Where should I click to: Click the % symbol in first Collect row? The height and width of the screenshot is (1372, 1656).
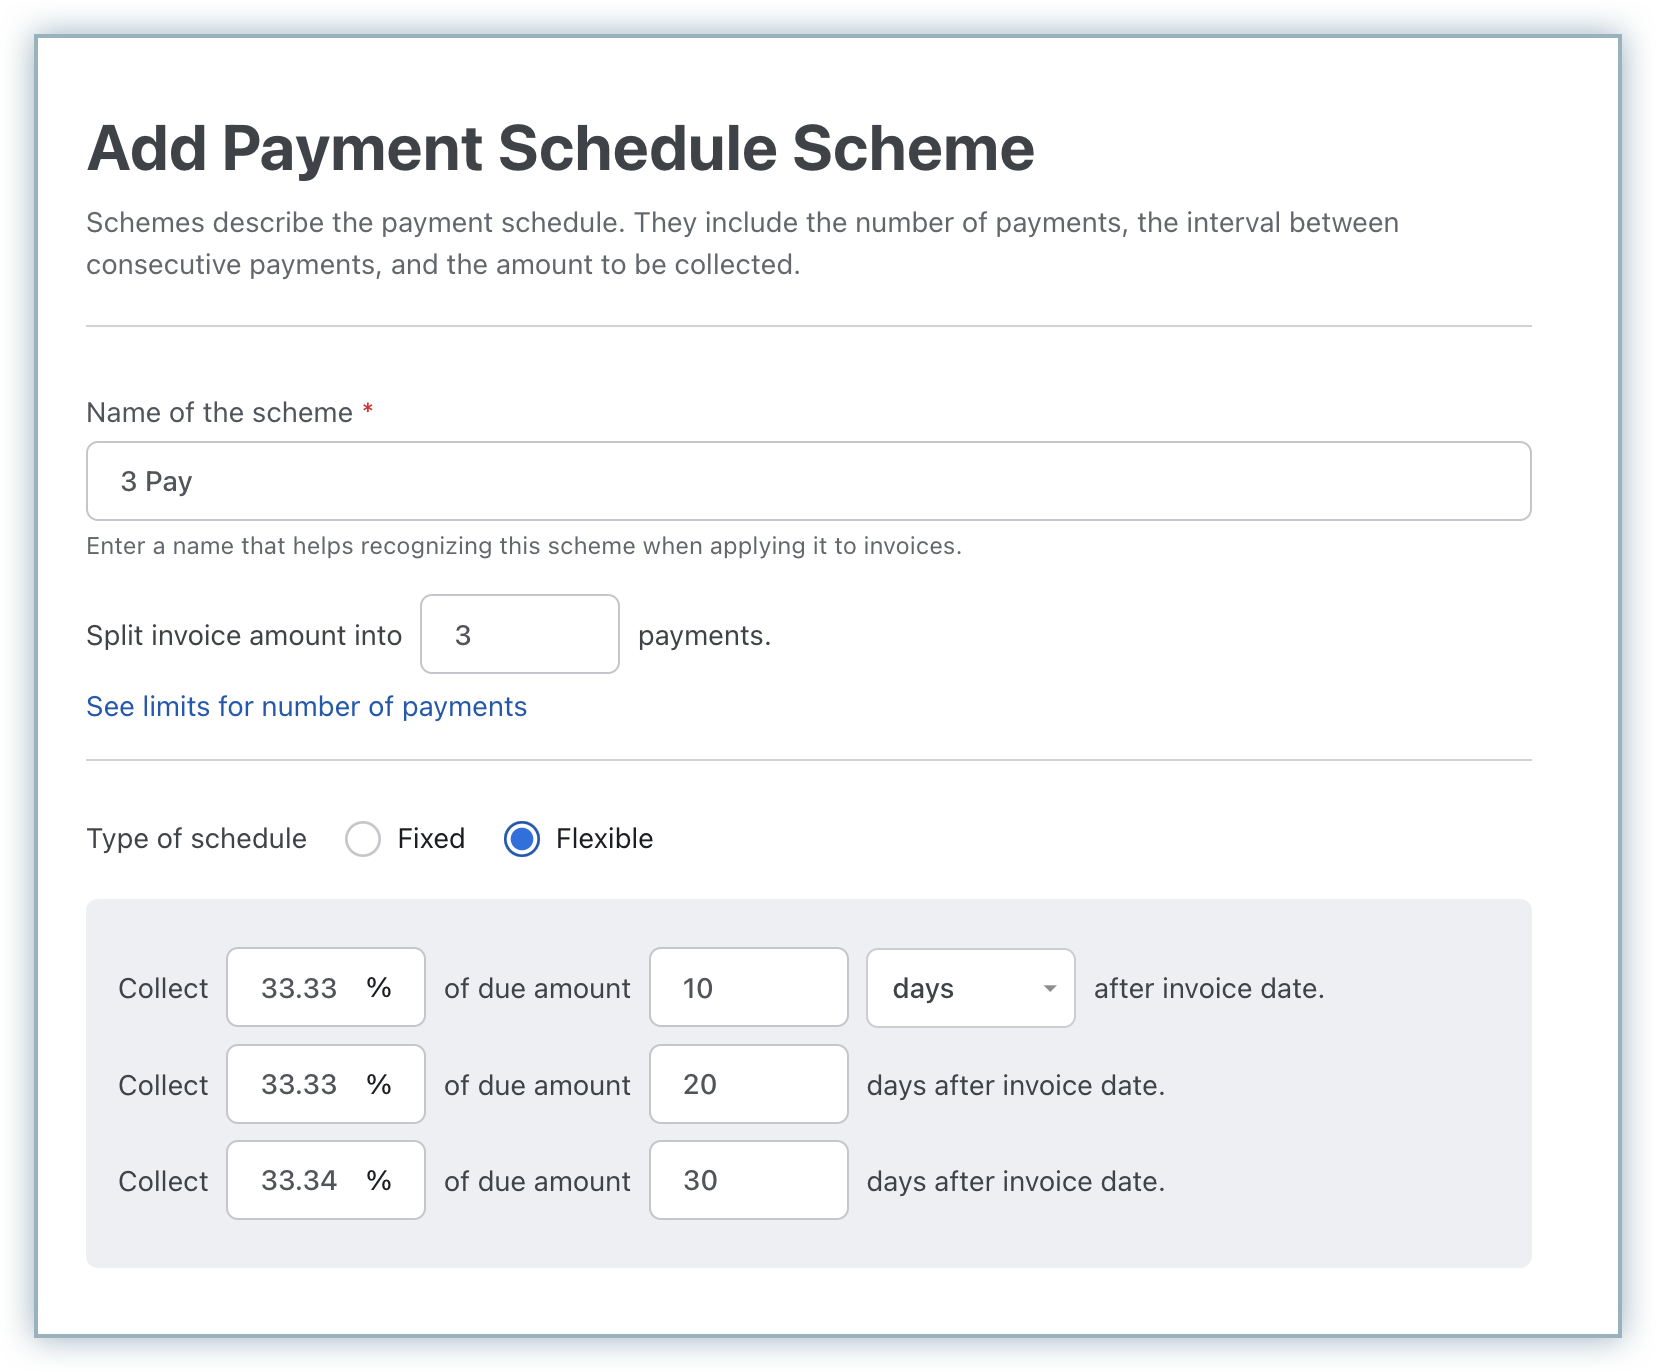point(379,988)
